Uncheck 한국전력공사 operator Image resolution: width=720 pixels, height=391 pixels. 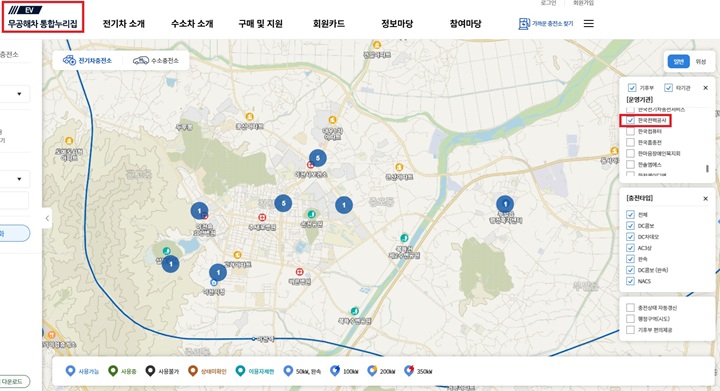630,120
